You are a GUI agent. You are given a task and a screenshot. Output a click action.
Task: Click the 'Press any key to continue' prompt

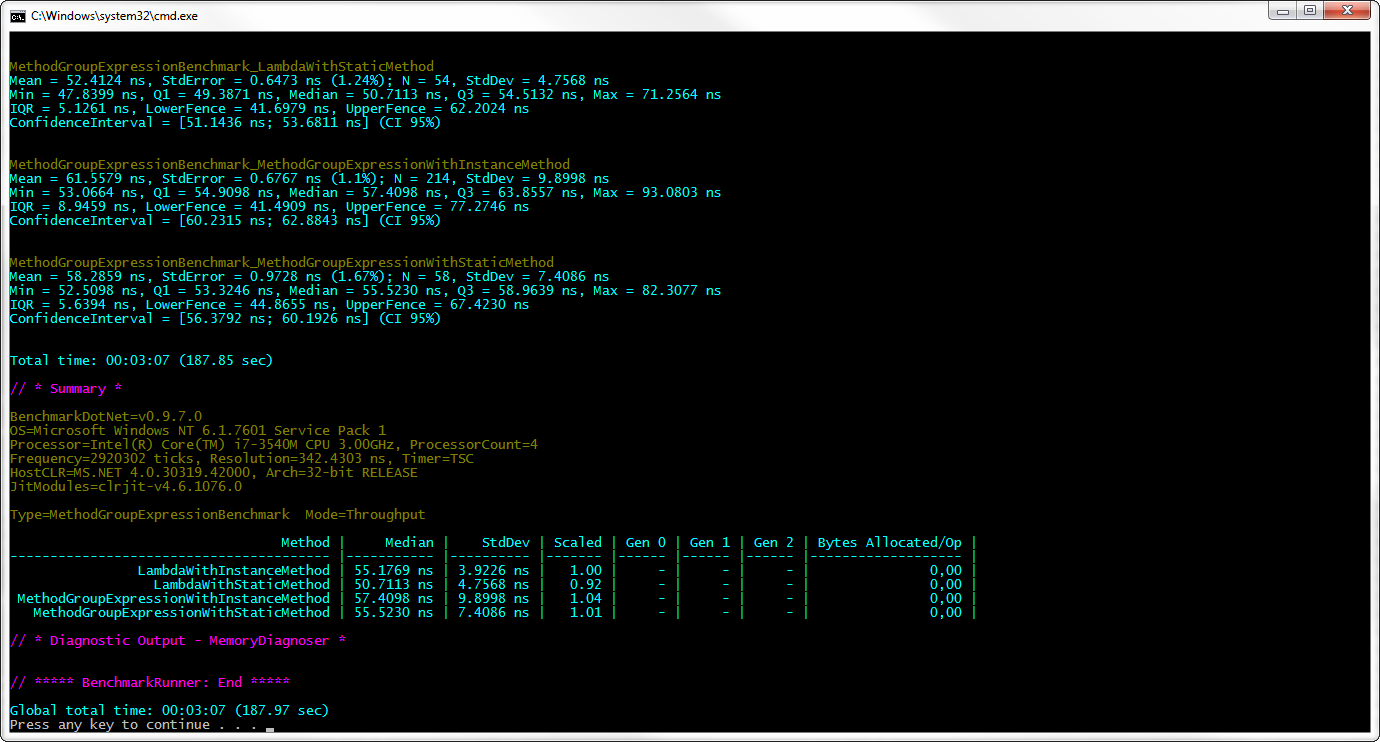[x=134, y=724]
